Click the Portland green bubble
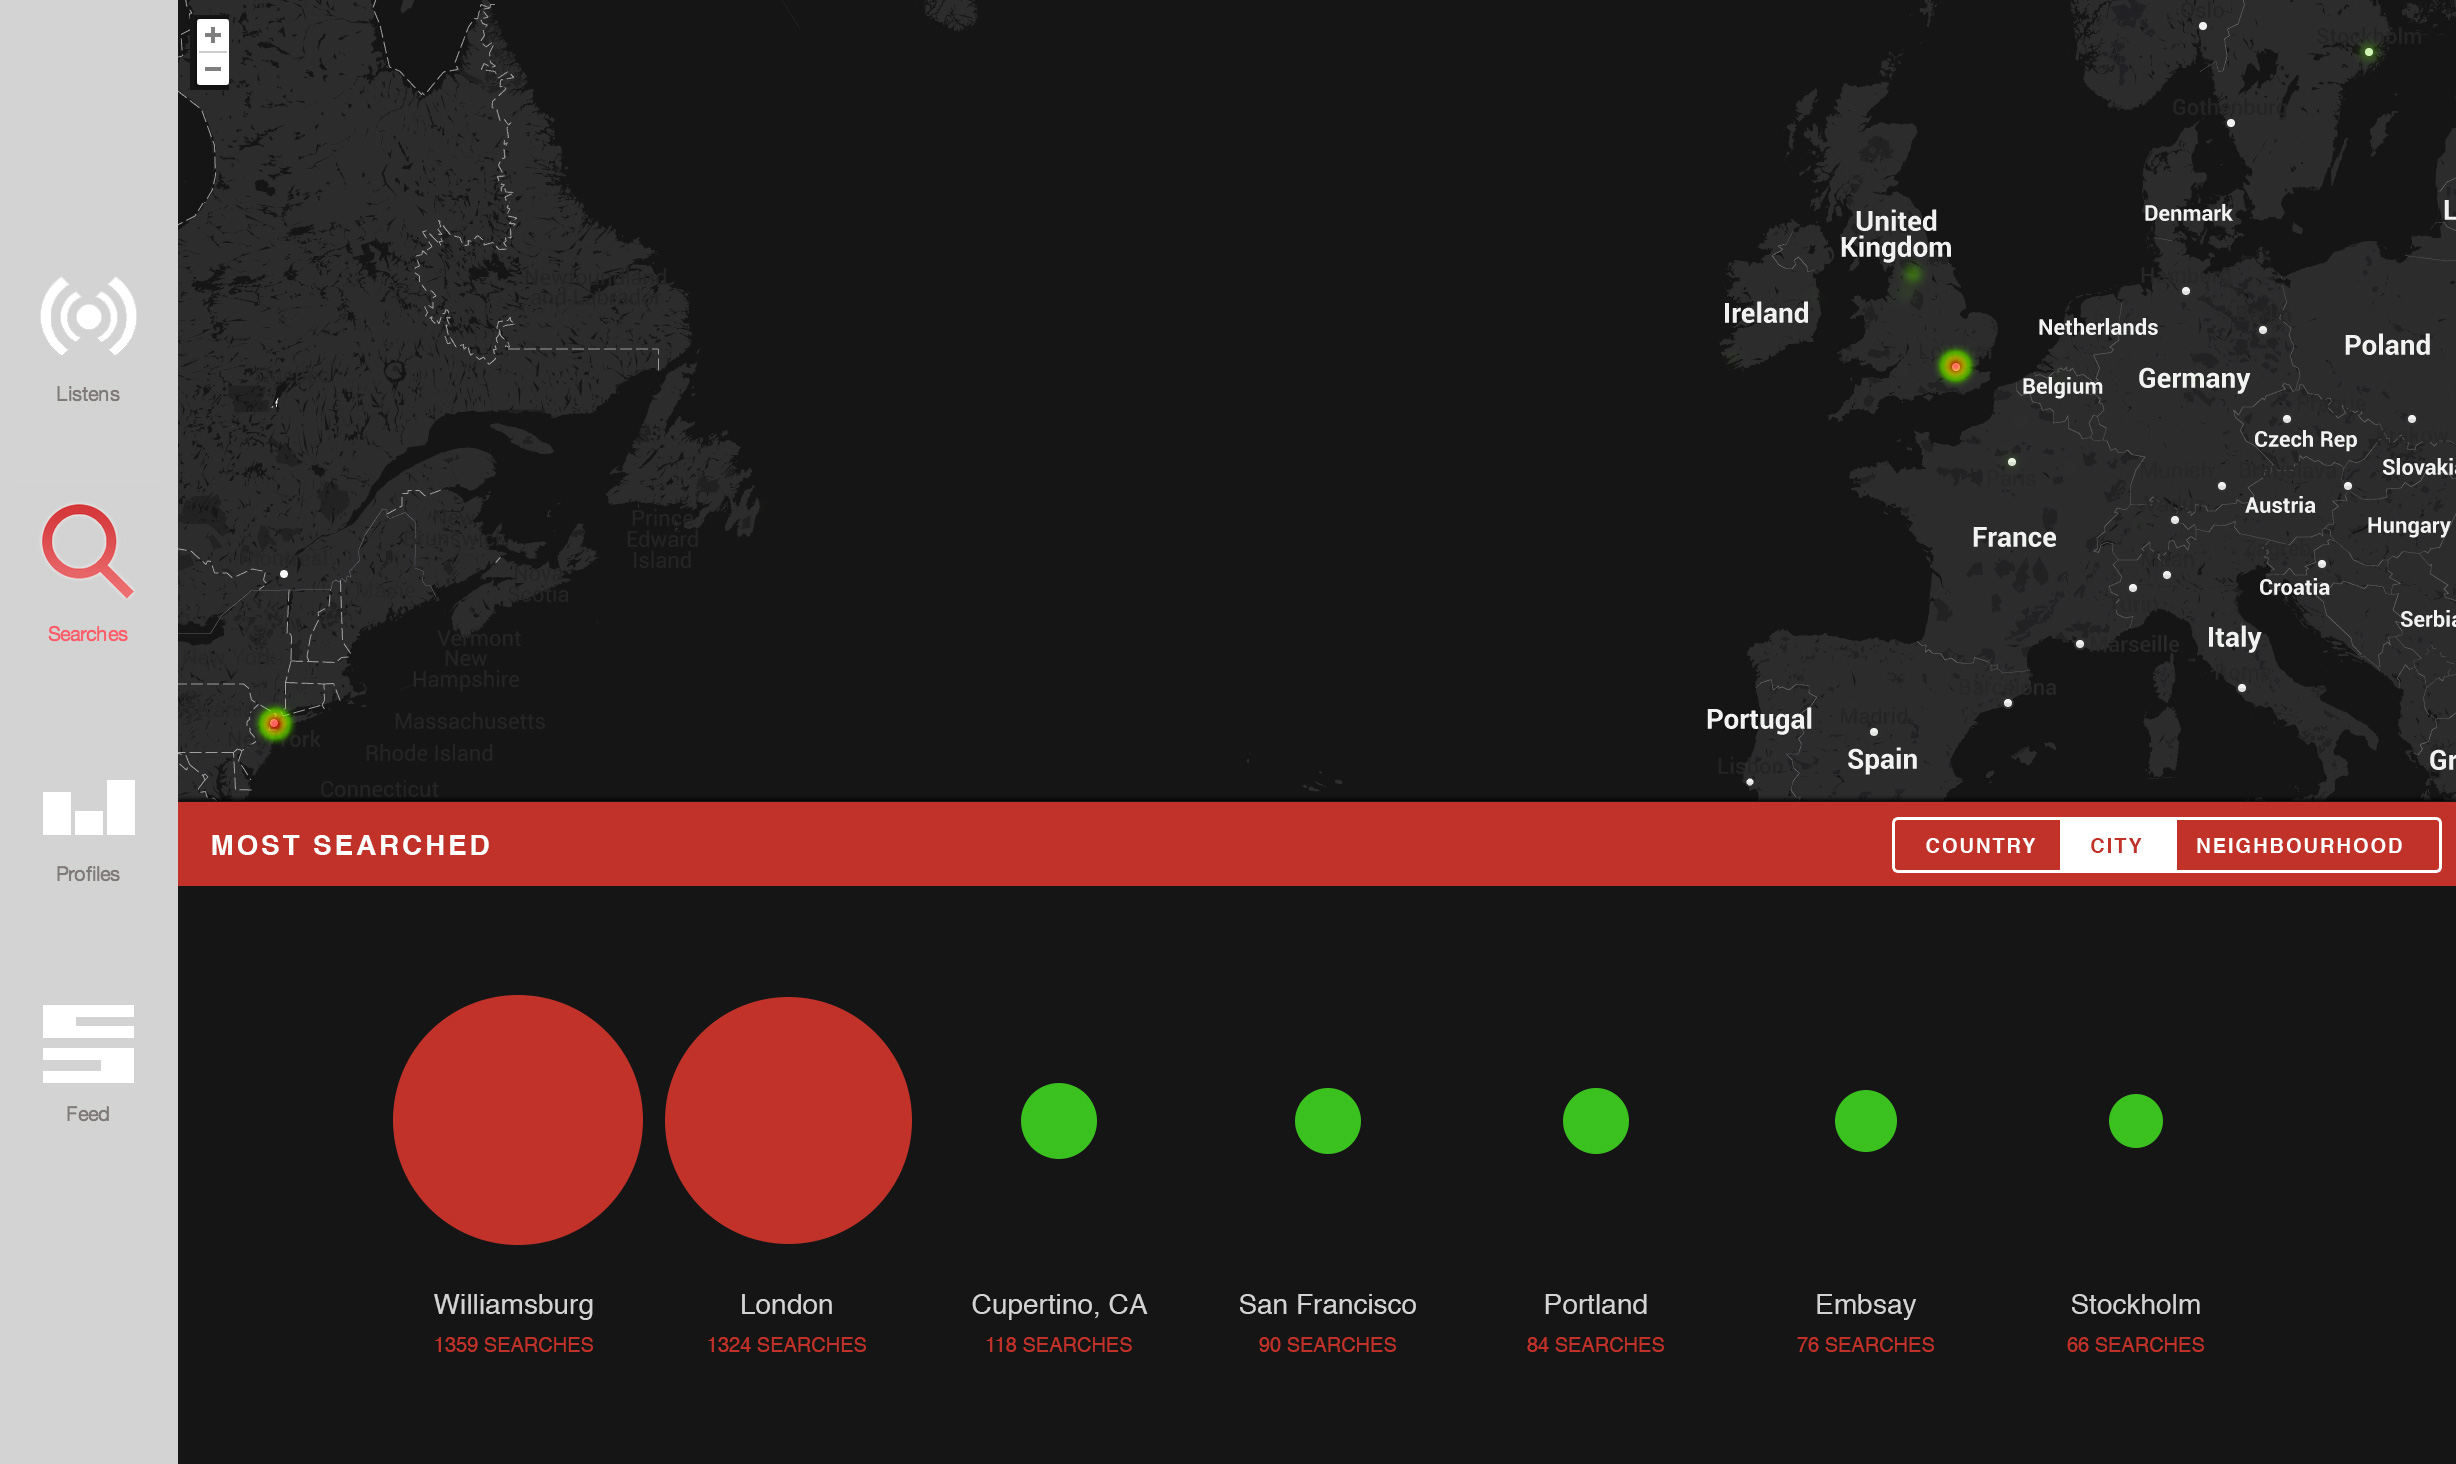This screenshot has width=2456, height=1464. point(1596,1121)
